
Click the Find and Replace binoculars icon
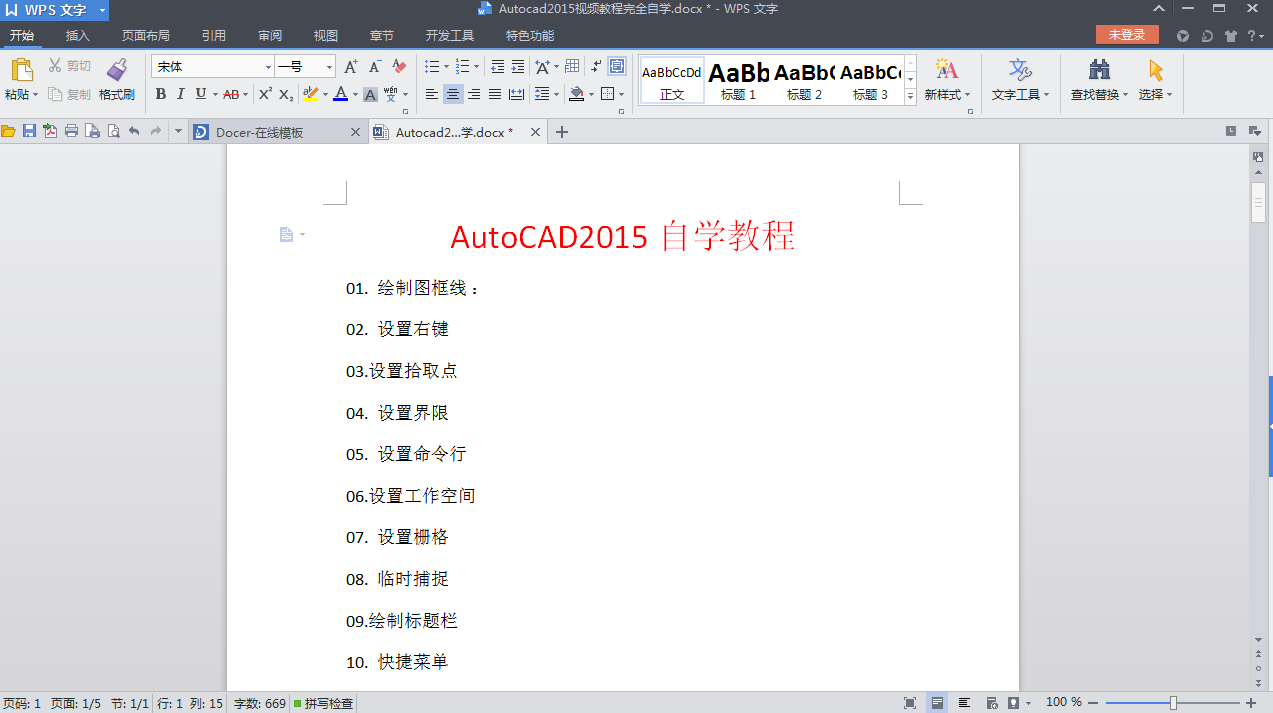pos(1100,69)
